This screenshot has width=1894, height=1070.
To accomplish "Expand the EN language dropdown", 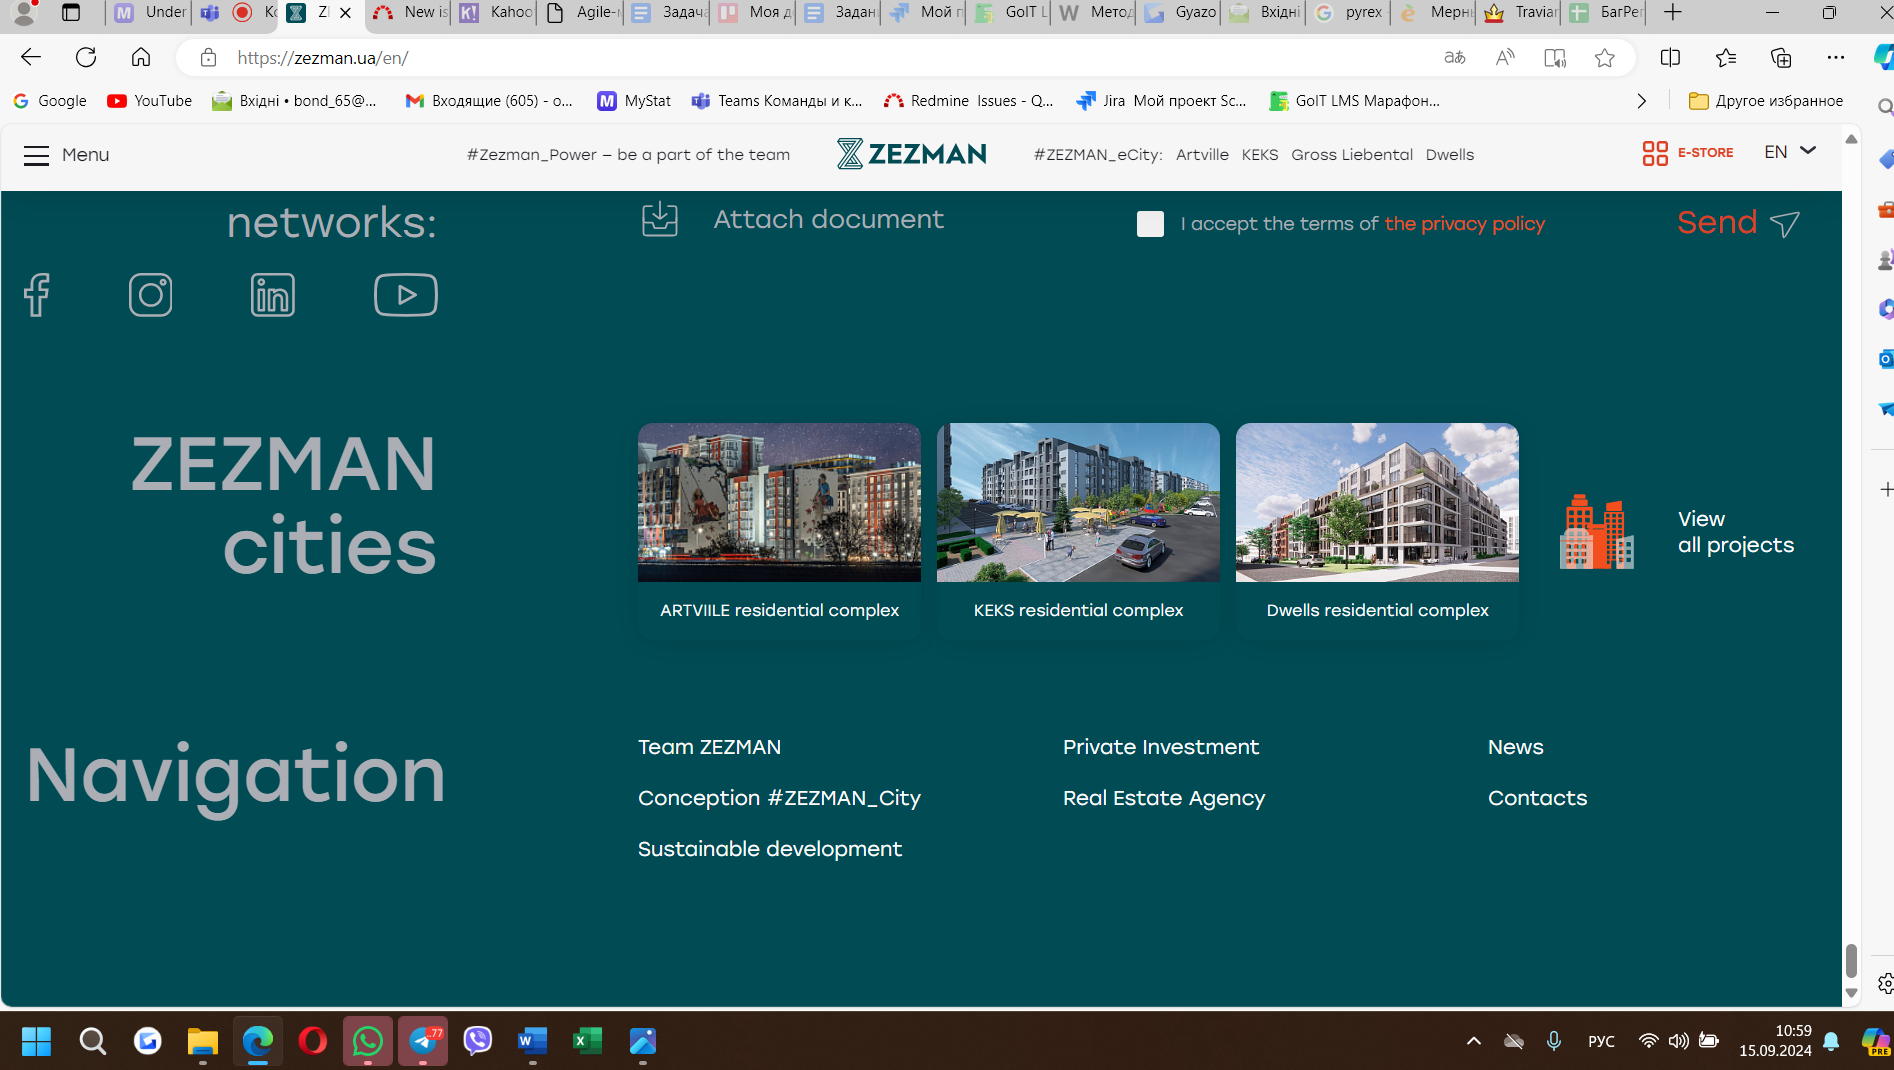I will (x=1789, y=152).
